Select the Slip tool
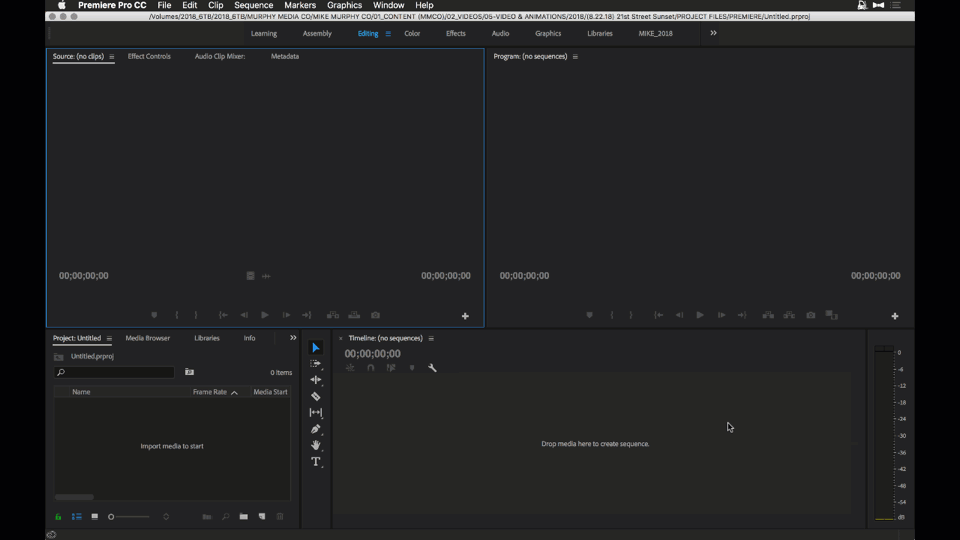Screen dimensions: 960x540 [x=315, y=413]
